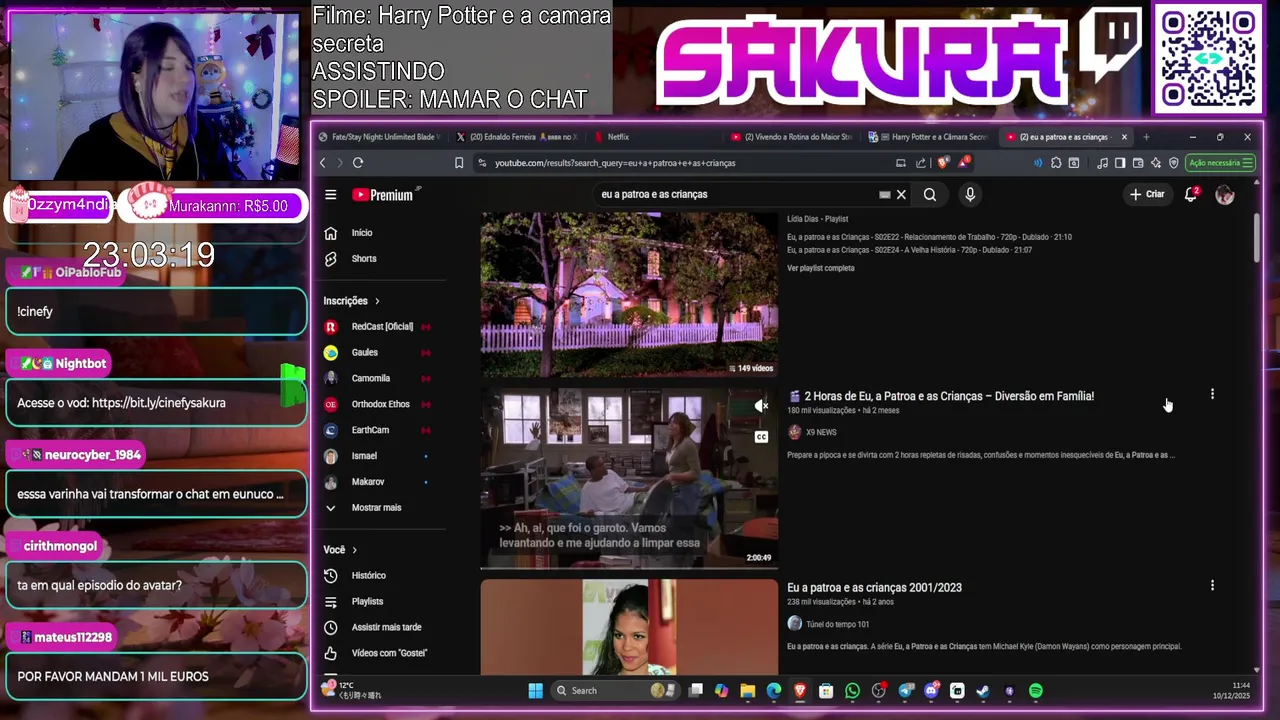Open a new browser tab with plus
The image size is (1280, 720).
pyautogui.click(x=1146, y=137)
